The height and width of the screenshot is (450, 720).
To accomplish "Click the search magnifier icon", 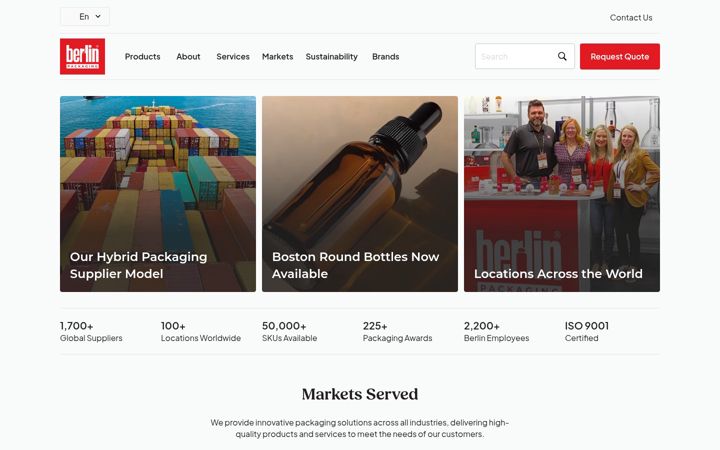I will point(562,56).
